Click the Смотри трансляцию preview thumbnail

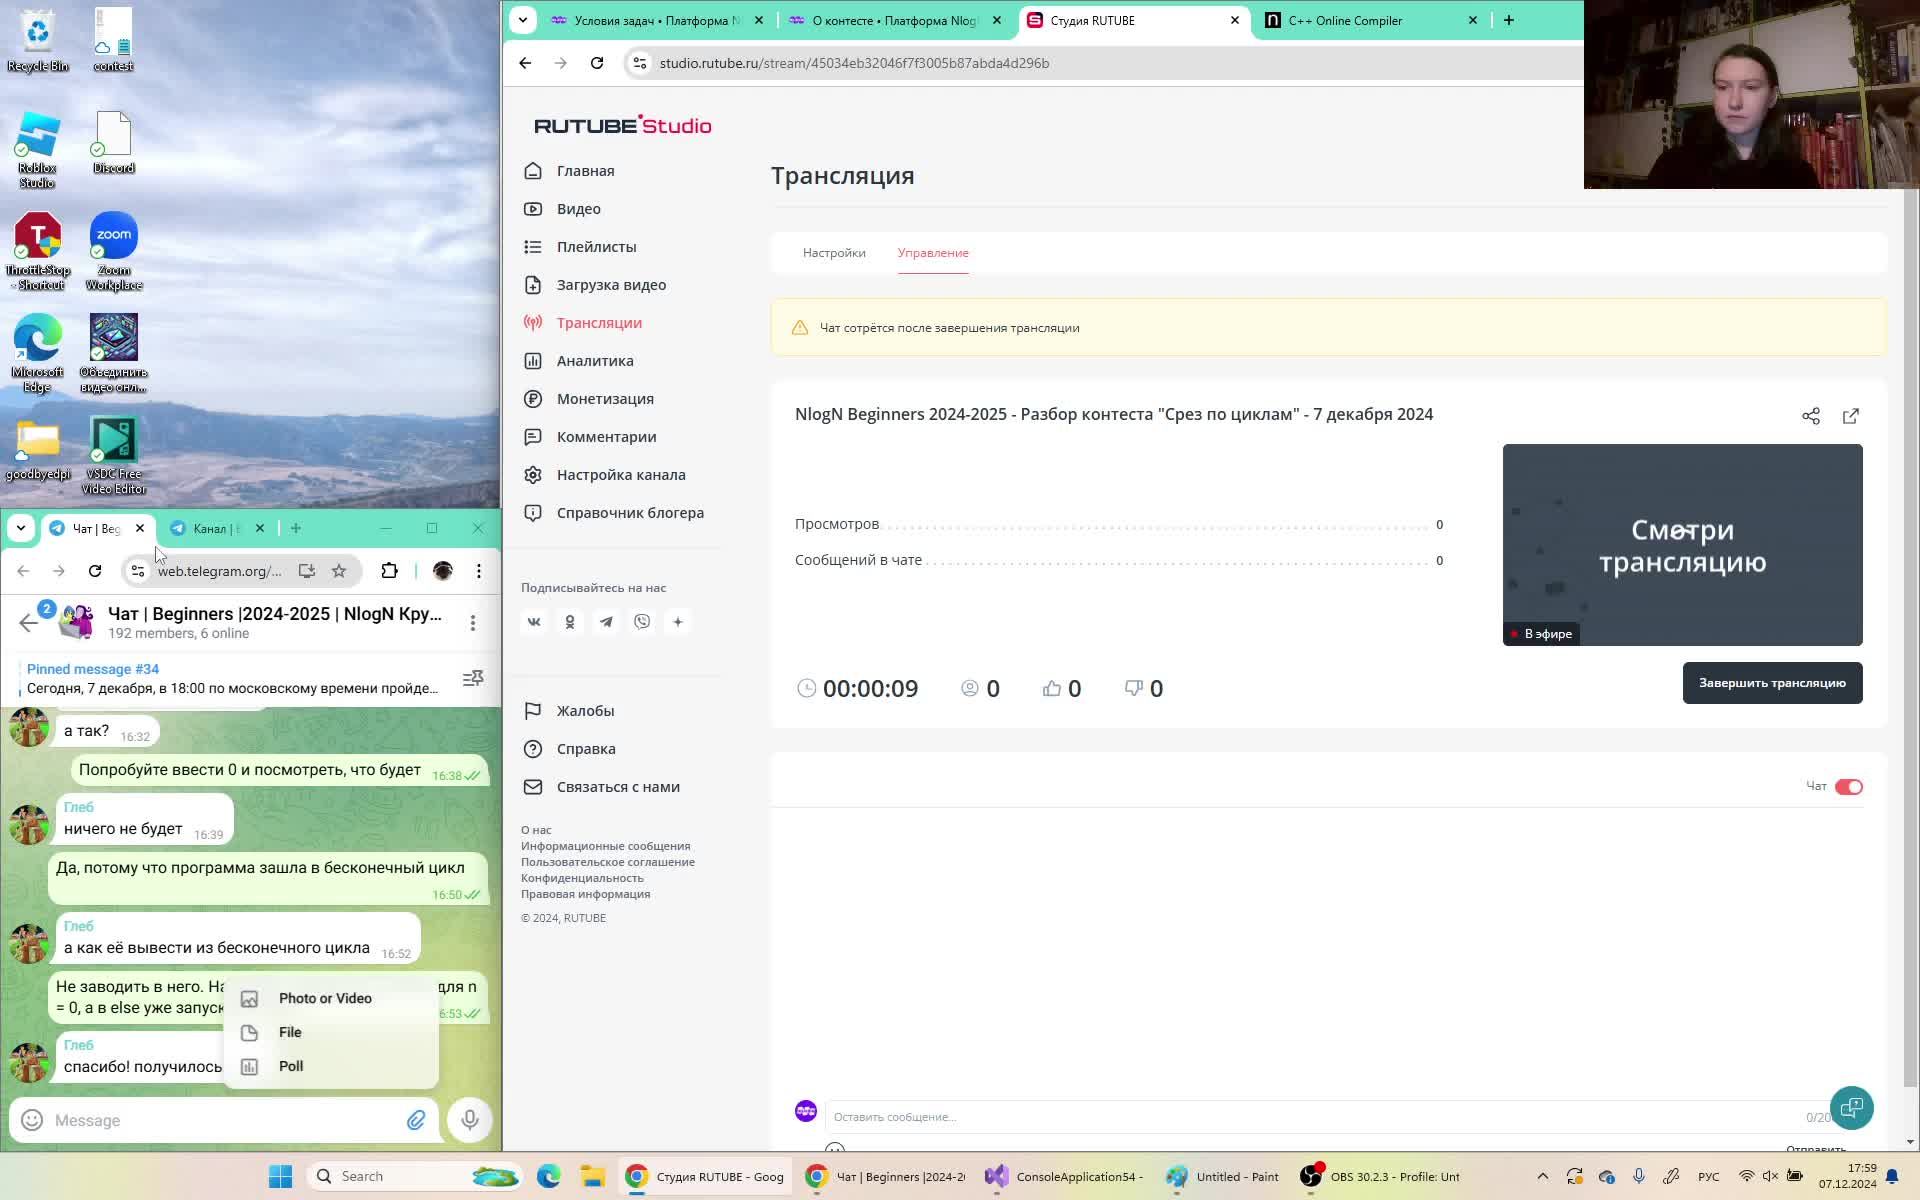pos(1681,544)
